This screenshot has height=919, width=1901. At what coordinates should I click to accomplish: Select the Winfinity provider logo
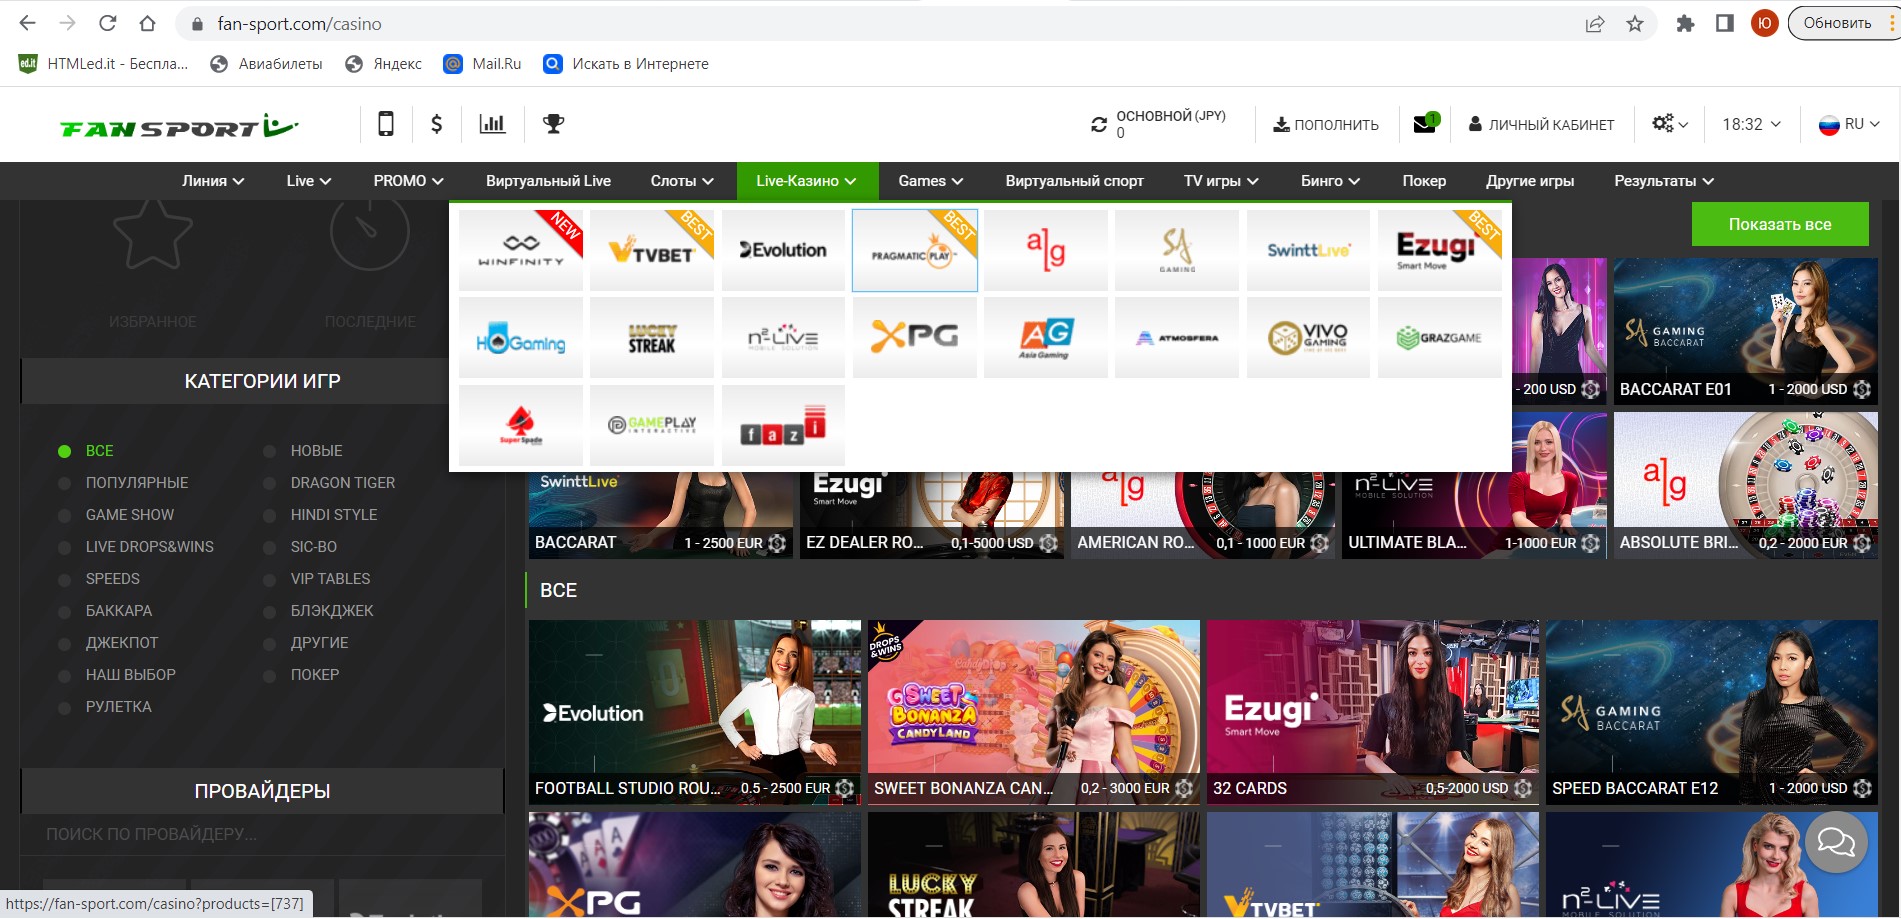(x=520, y=250)
